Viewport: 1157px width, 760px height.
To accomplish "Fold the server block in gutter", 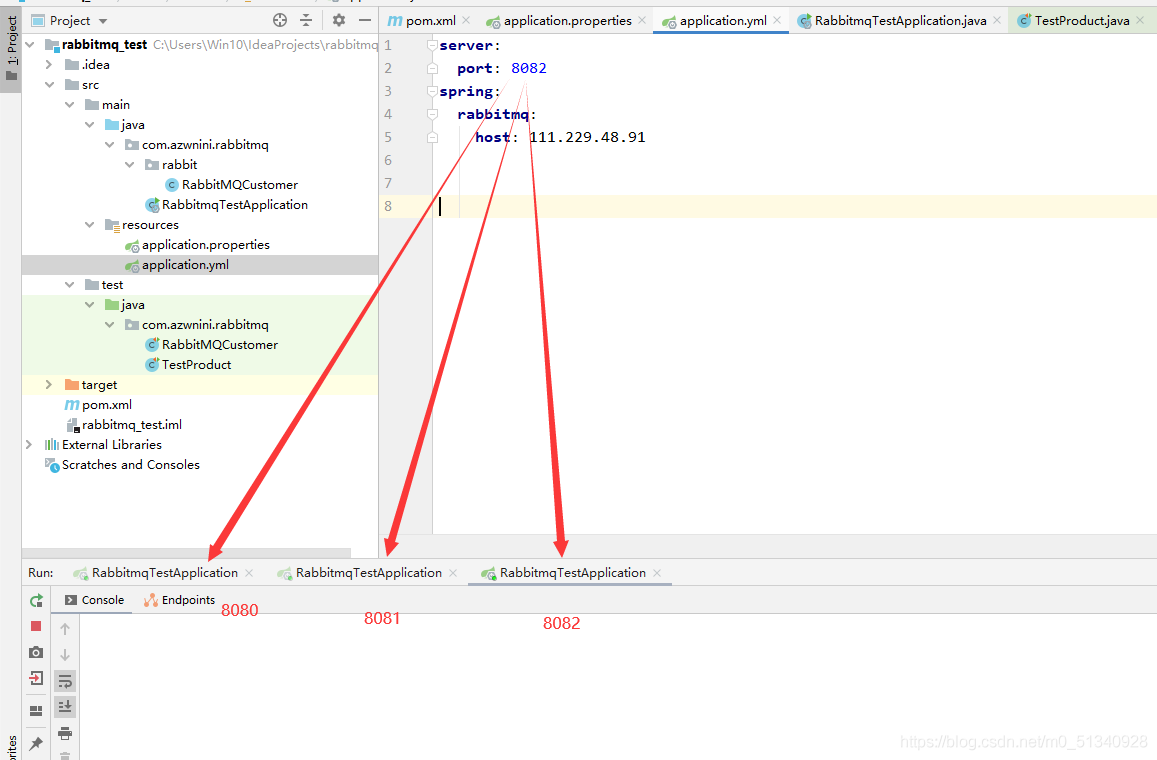I will tap(432, 46).
